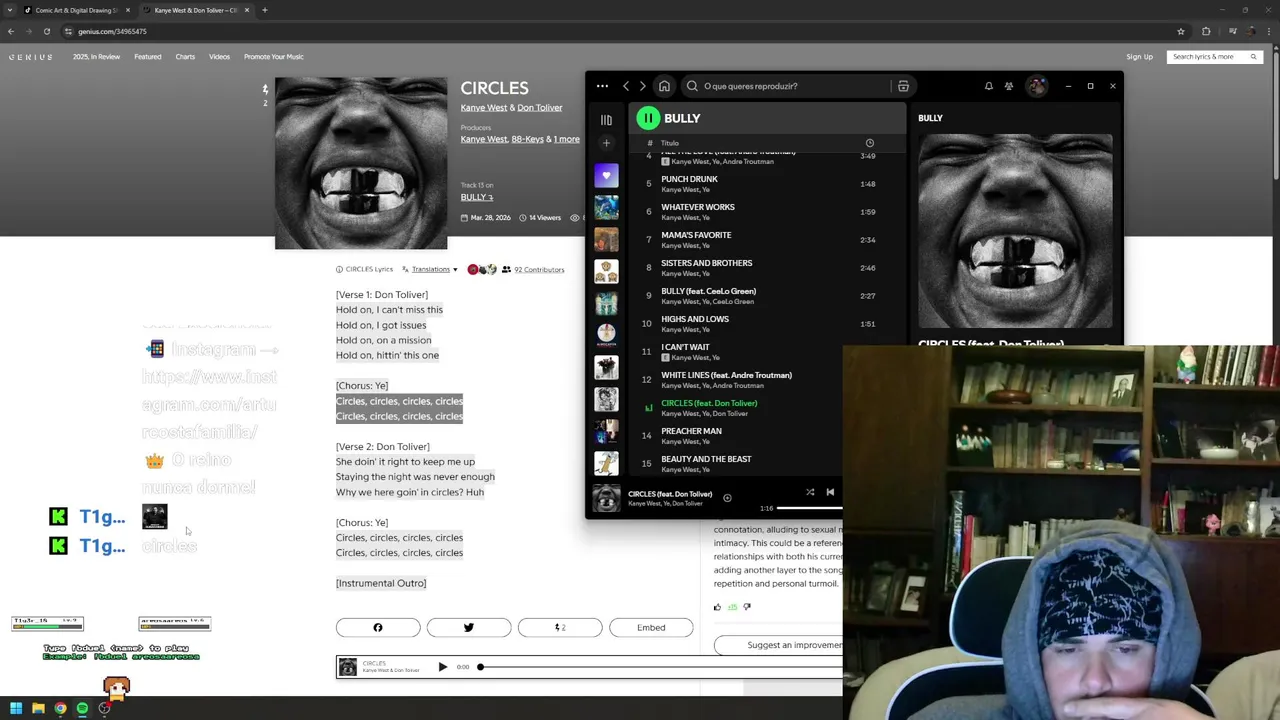Open '1 more' producers link
The width and height of the screenshot is (1280, 720).
pos(566,139)
